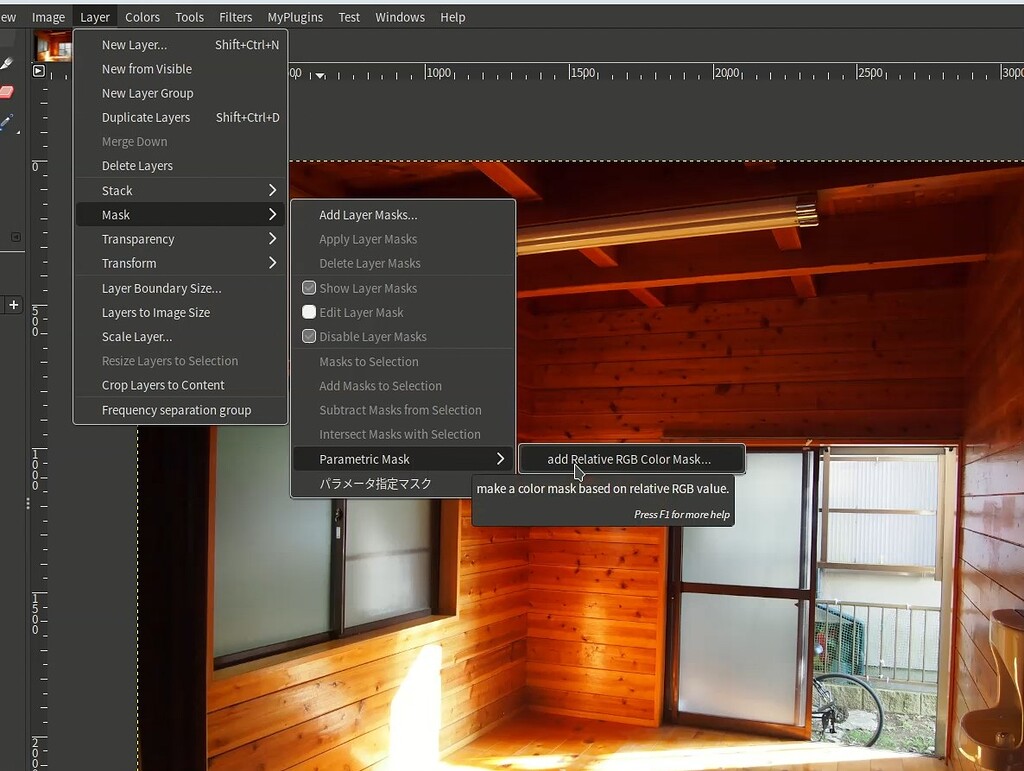The height and width of the screenshot is (771, 1024).
Task: Select New Layer from the Layer menu
Action: (133, 44)
